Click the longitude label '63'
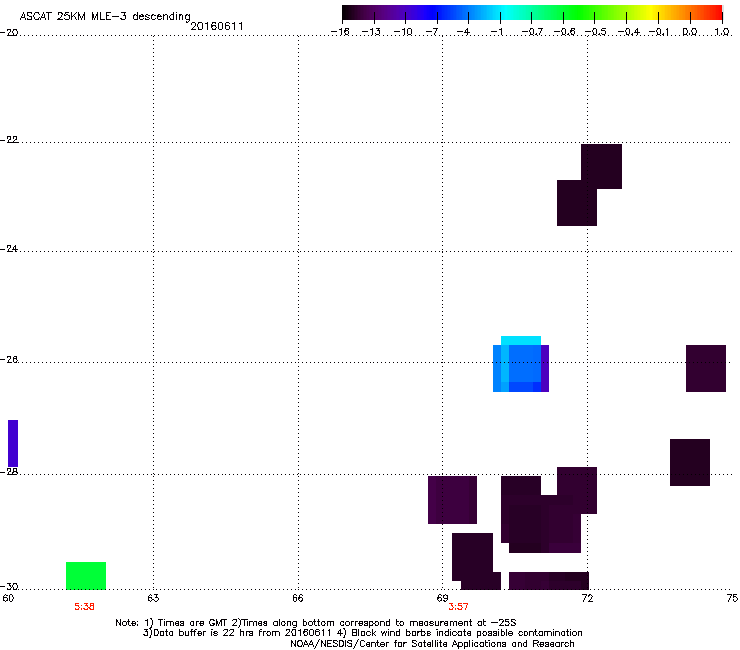Screen dimensions: 740x650 [x=153, y=598]
